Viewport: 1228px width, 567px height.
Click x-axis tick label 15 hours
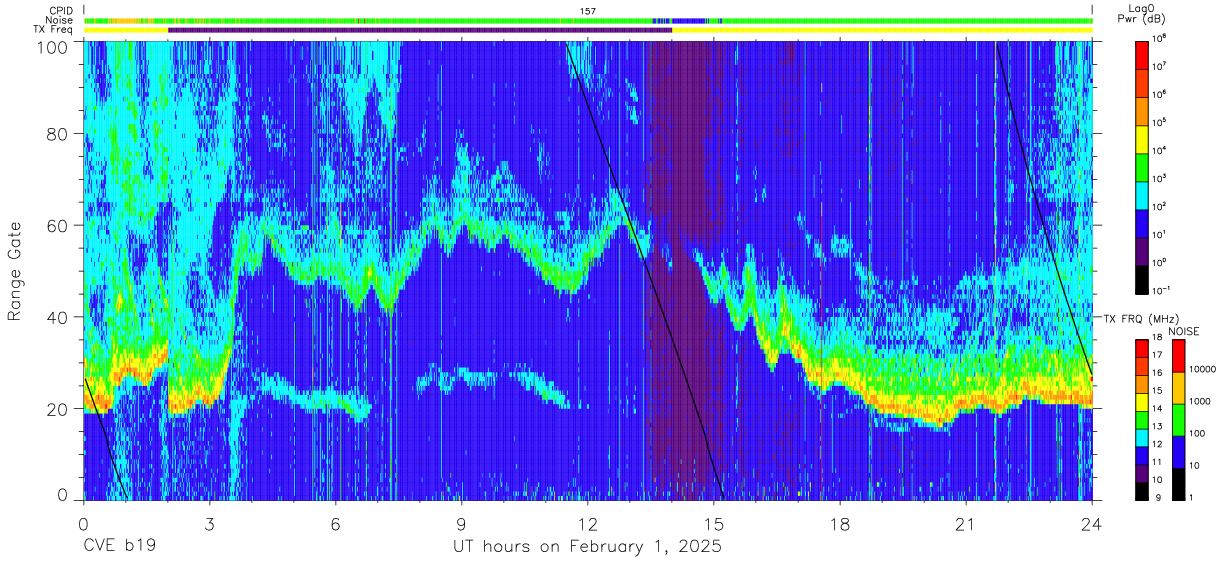[714, 523]
